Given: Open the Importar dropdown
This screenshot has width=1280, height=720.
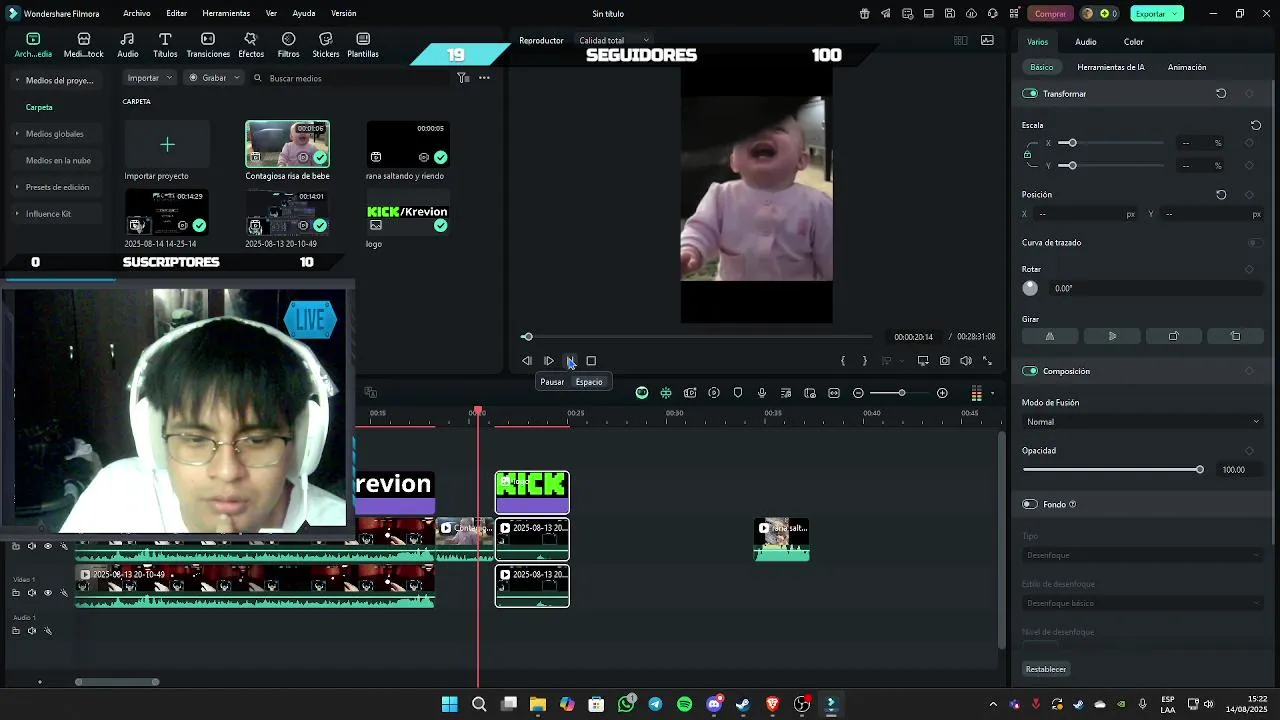Looking at the screenshot, I should pyautogui.click(x=150, y=78).
